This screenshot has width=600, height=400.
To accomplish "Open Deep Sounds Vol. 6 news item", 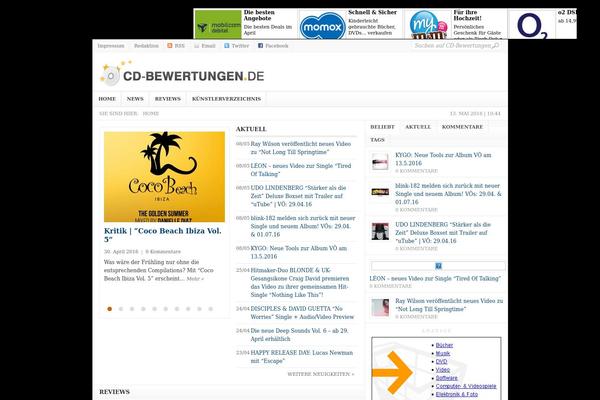I will click(x=299, y=335).
